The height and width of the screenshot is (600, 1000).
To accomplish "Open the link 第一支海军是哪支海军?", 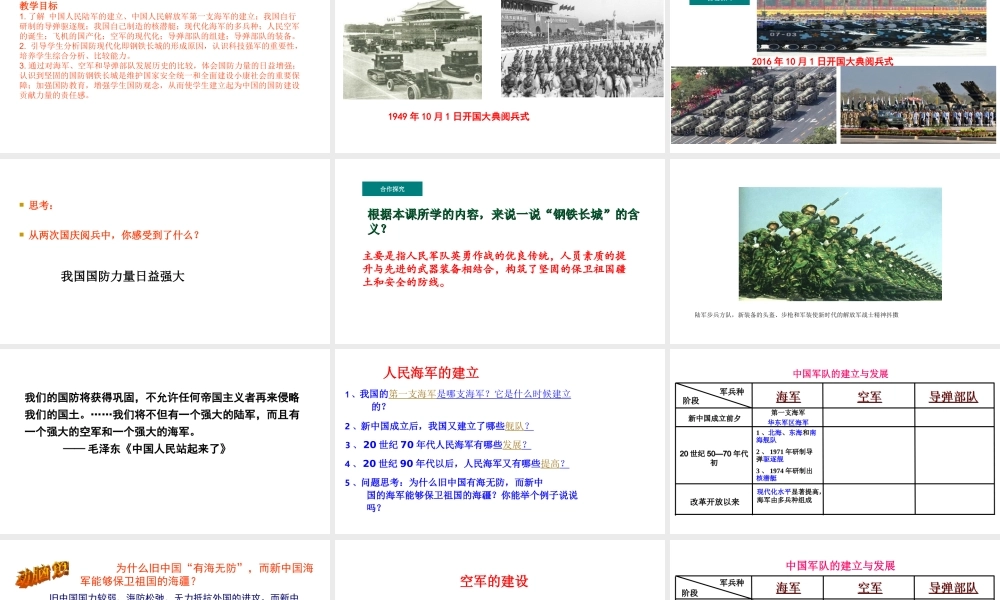I will pyautogui.click(x=441, y=394).
